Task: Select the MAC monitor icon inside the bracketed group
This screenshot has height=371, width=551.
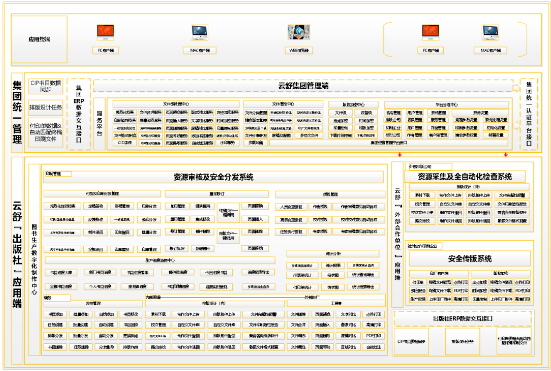Action: [x=491, y=32]
